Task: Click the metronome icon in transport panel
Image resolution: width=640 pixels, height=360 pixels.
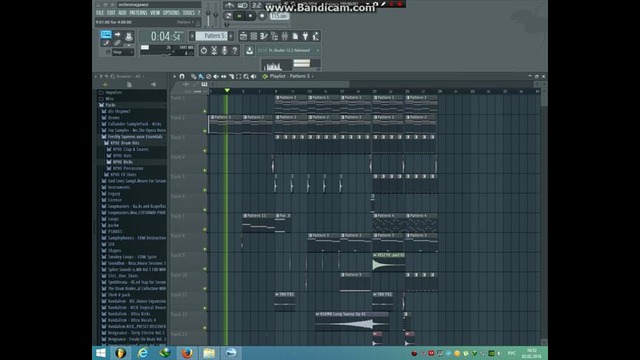Action: tap(230, 5)
